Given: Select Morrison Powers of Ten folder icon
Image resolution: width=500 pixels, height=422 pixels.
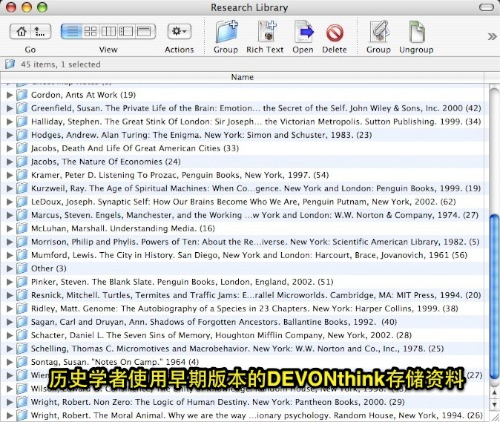Looking at the screenshot, I should click(22, 242).
